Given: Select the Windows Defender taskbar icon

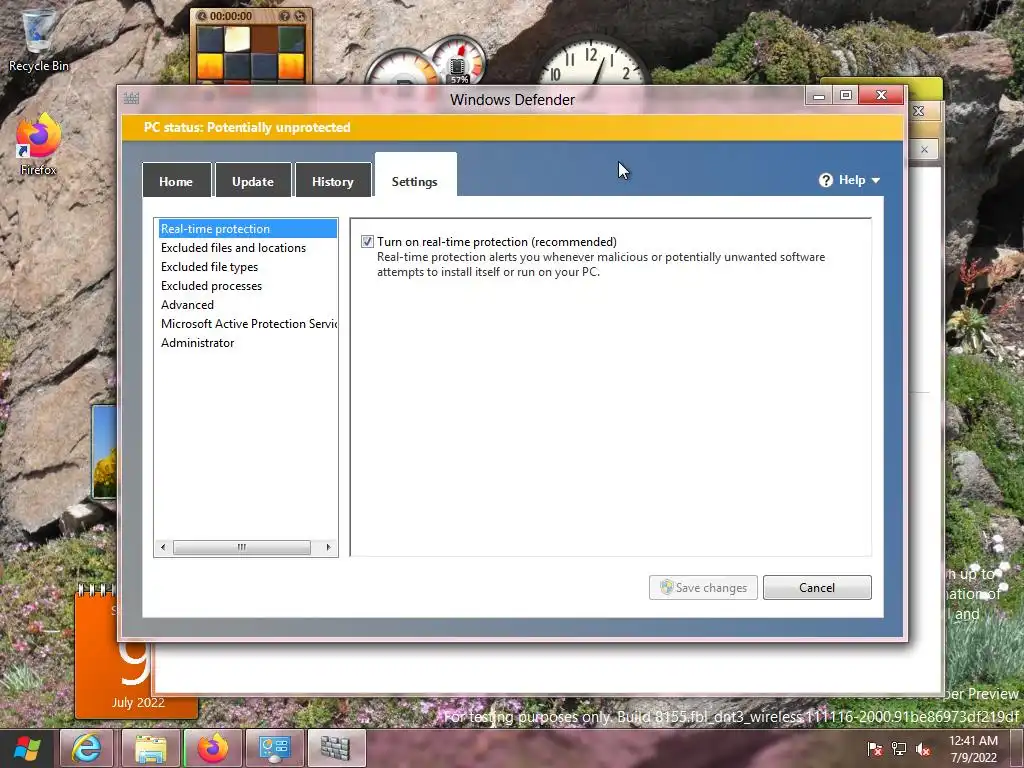Looking at the screenshot, I should point(336,748).
